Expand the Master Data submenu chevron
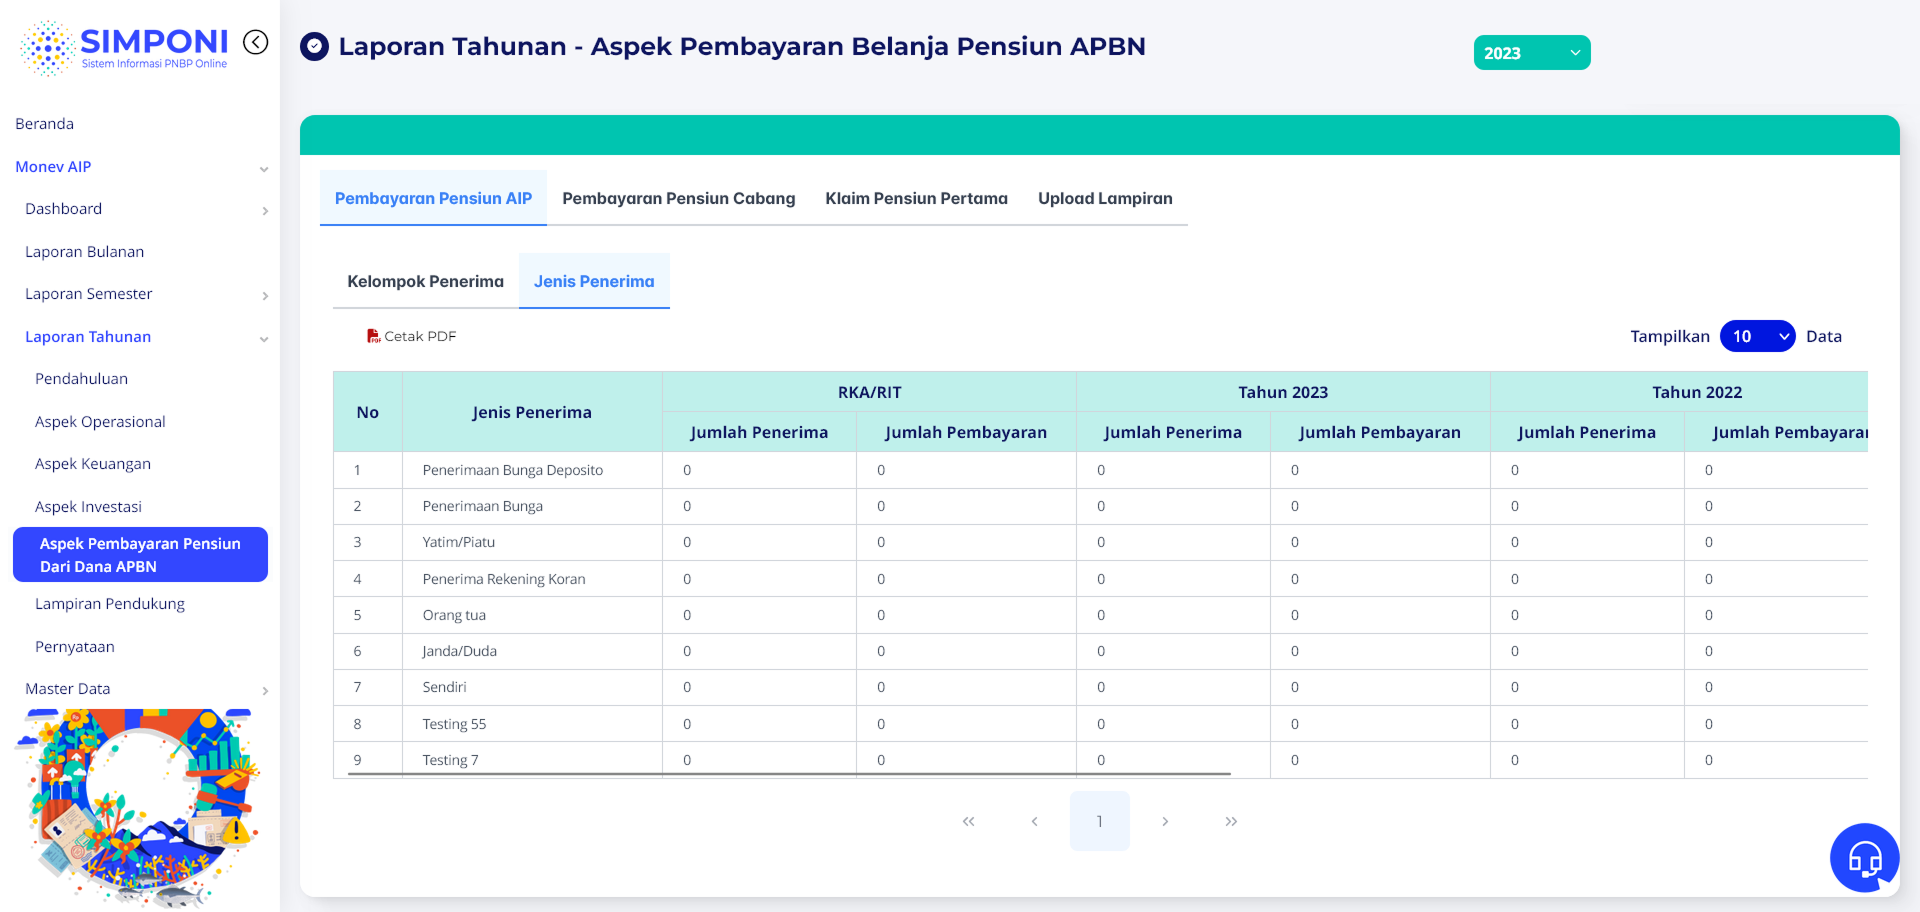1920x912 pixels. [265, 691]
